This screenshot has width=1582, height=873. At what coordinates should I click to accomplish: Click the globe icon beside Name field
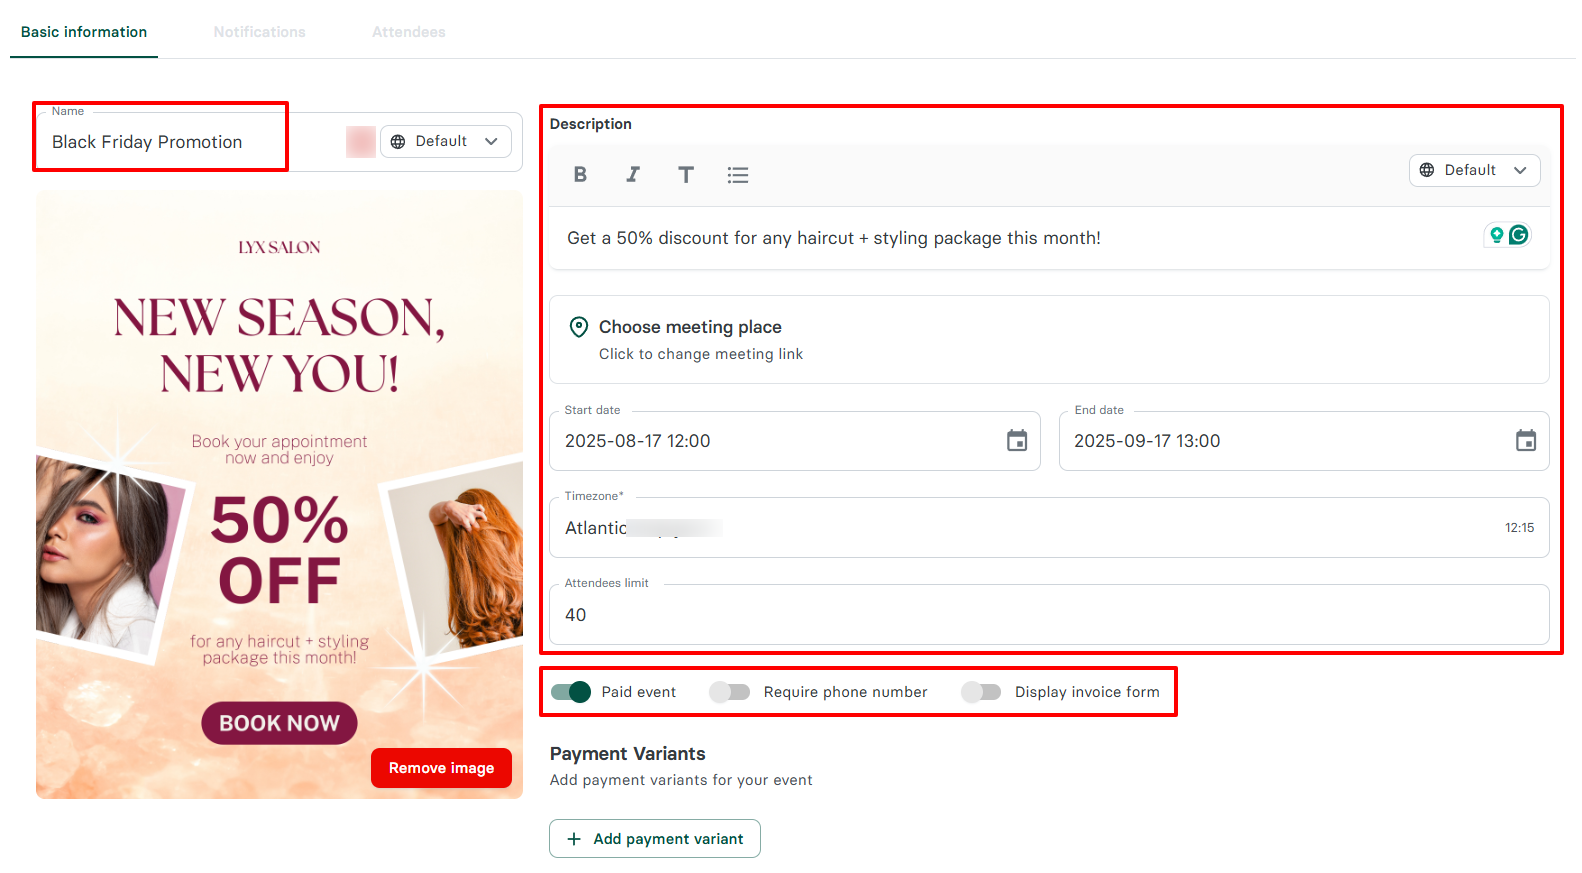point(398,142)
